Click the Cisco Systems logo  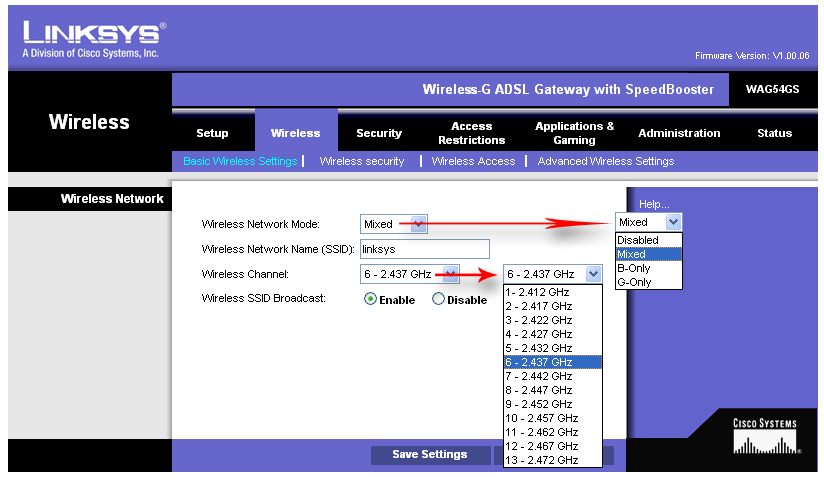click(766, 437)
